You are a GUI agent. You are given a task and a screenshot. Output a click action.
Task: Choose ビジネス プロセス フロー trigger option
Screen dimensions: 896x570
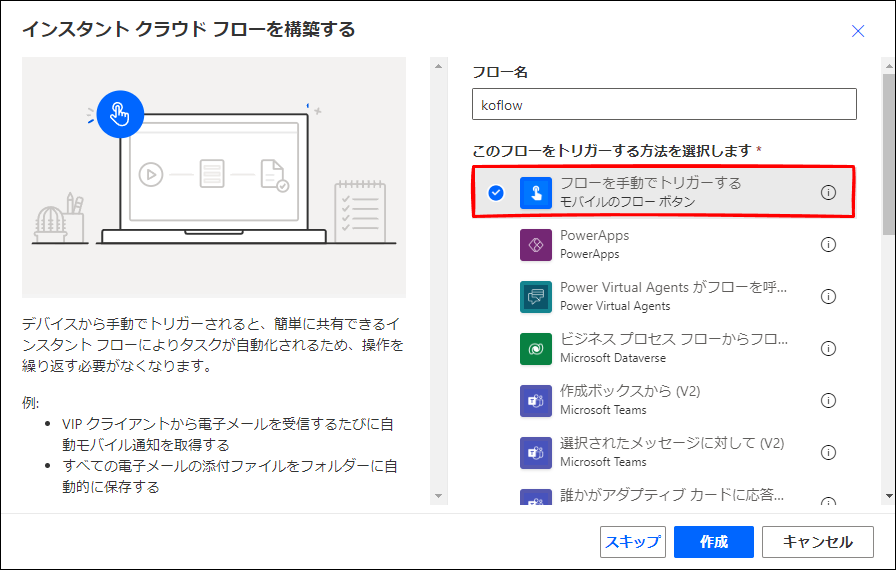(665, 348)
